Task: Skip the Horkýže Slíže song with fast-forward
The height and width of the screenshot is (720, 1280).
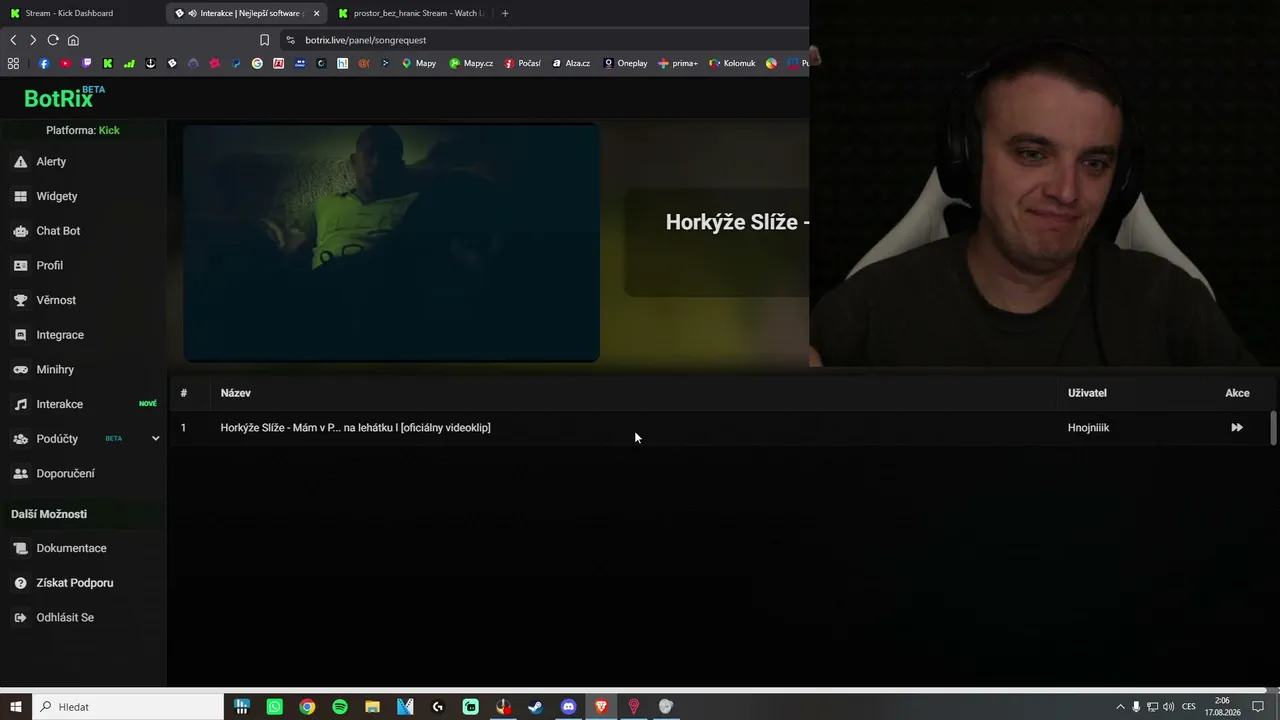Action: click(1237, 428)
